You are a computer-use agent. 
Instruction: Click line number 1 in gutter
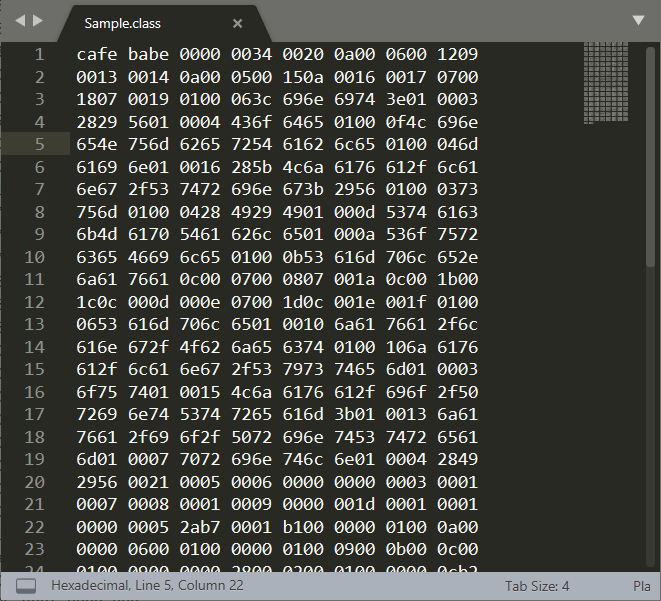coord(39,54)
